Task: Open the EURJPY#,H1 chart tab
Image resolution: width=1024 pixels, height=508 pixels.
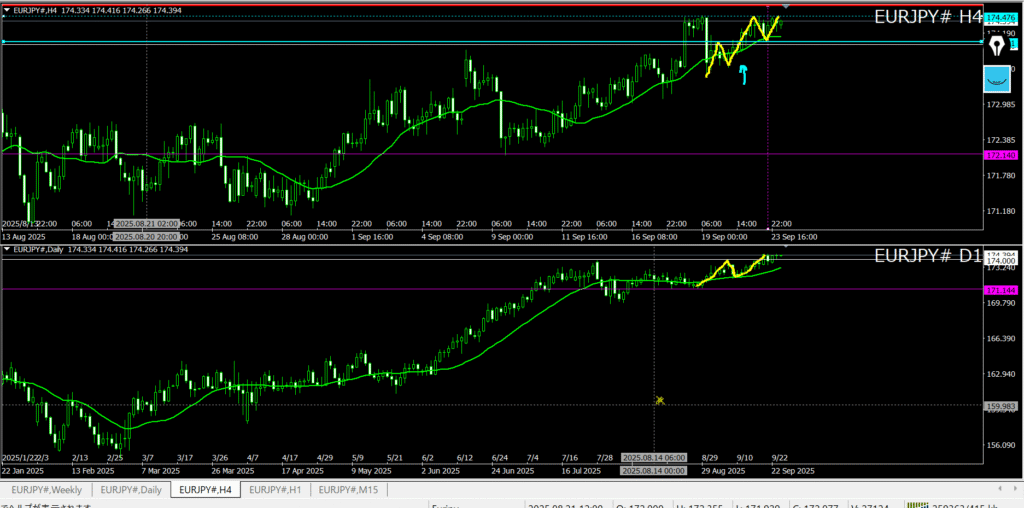Action: 274,489
